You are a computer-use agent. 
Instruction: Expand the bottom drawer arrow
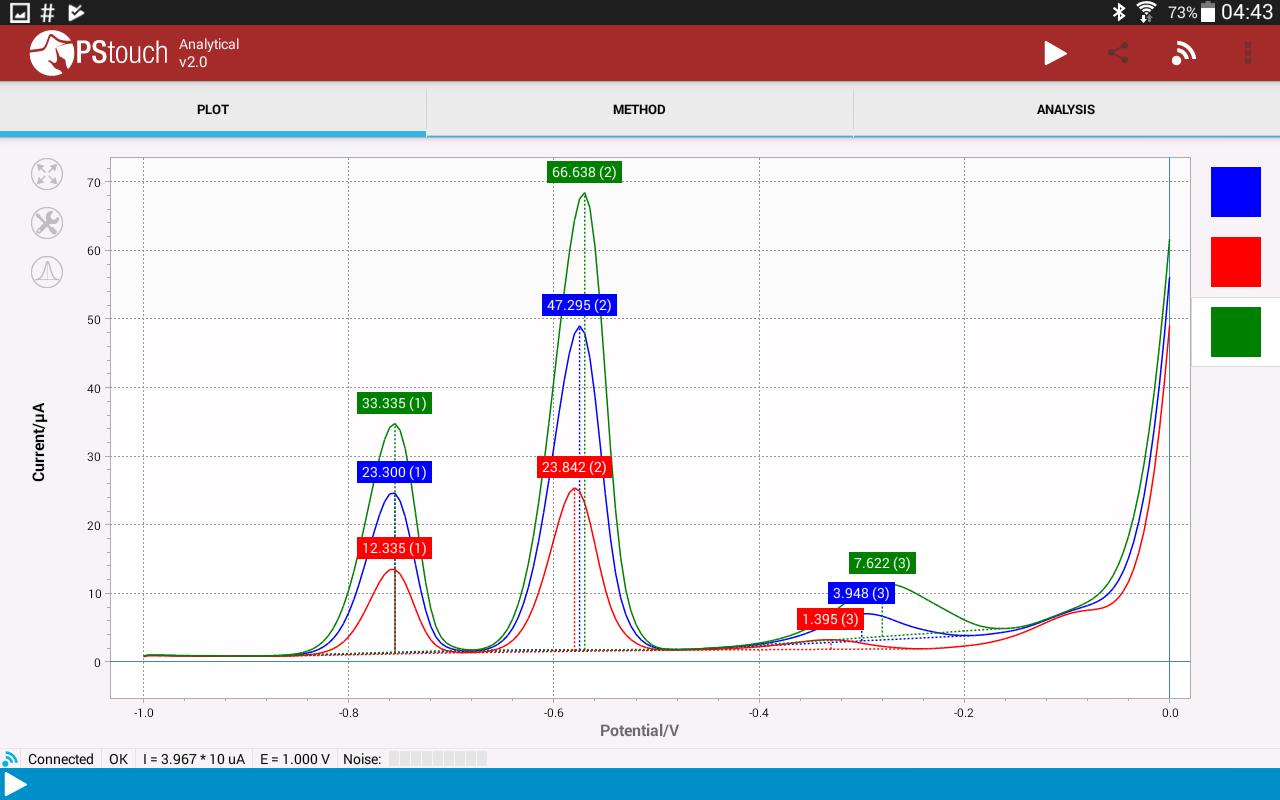[x=14, y=784]
